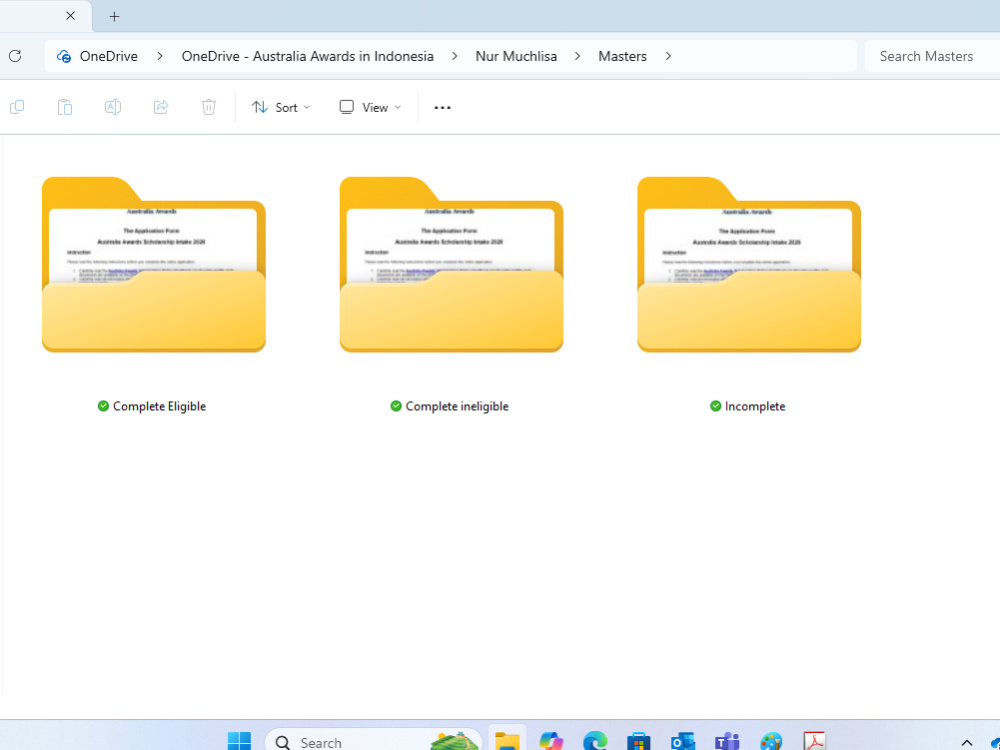Open Outlook from the taskbar
1000x750 pixels.
(x=682, y=741)
